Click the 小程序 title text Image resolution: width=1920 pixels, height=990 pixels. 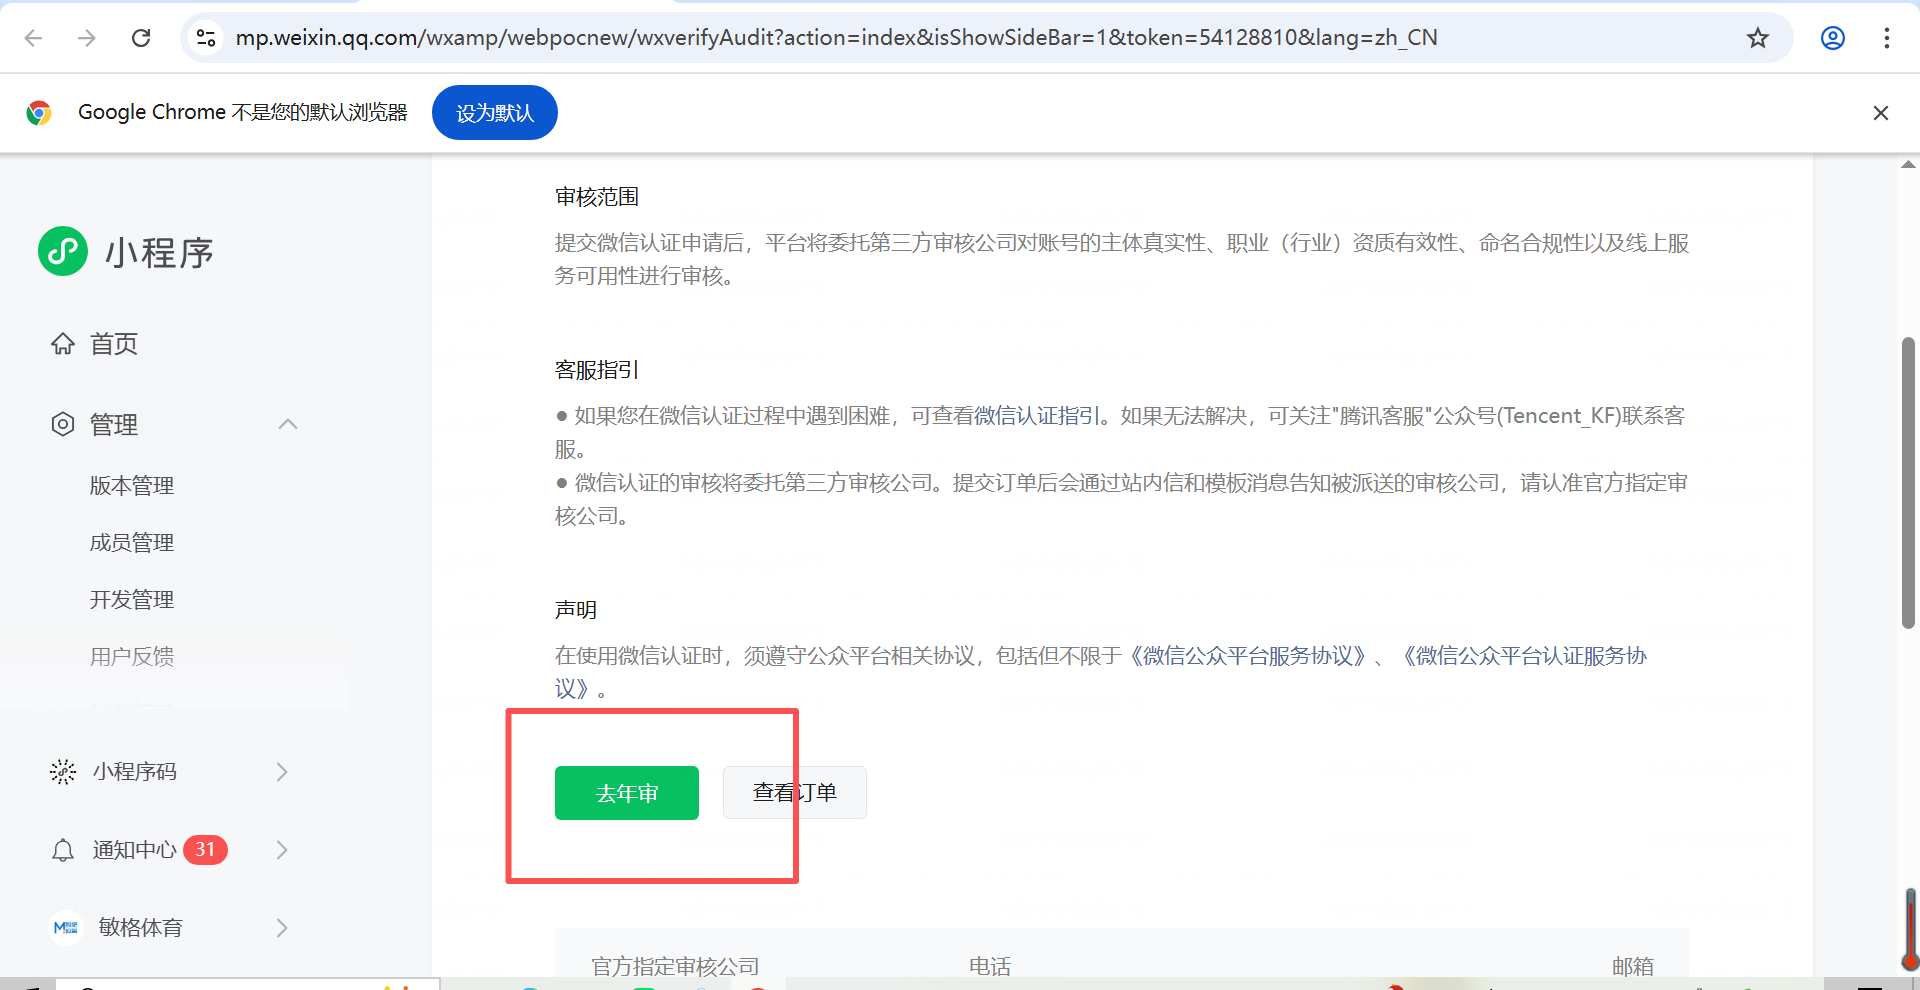pyautogui.click(x=160, y=252)
